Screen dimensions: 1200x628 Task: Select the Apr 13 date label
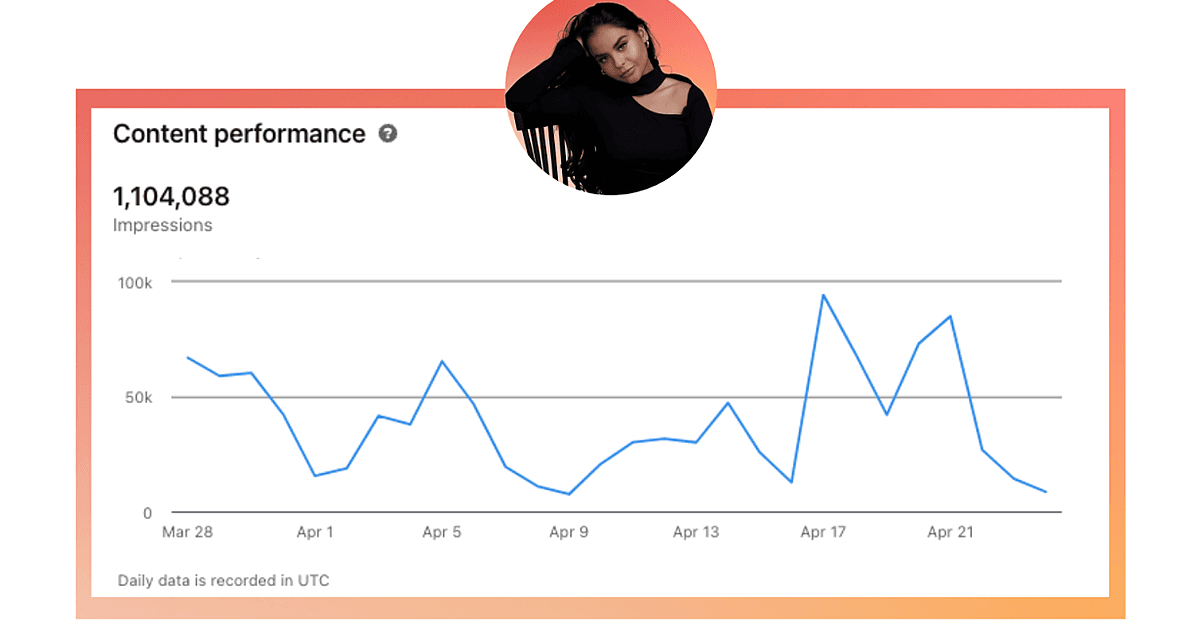(x=696, y=532)
